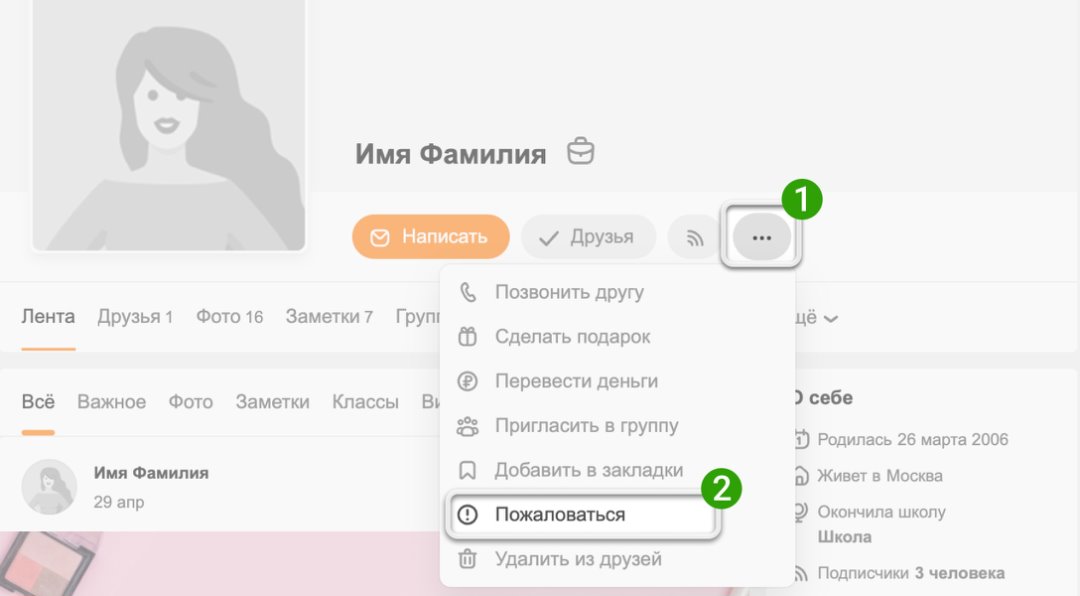The height and width of the screenshot is (596, 1080).
Task: Click the trash icon for Удалить из друзей
Action: (467, 559)
